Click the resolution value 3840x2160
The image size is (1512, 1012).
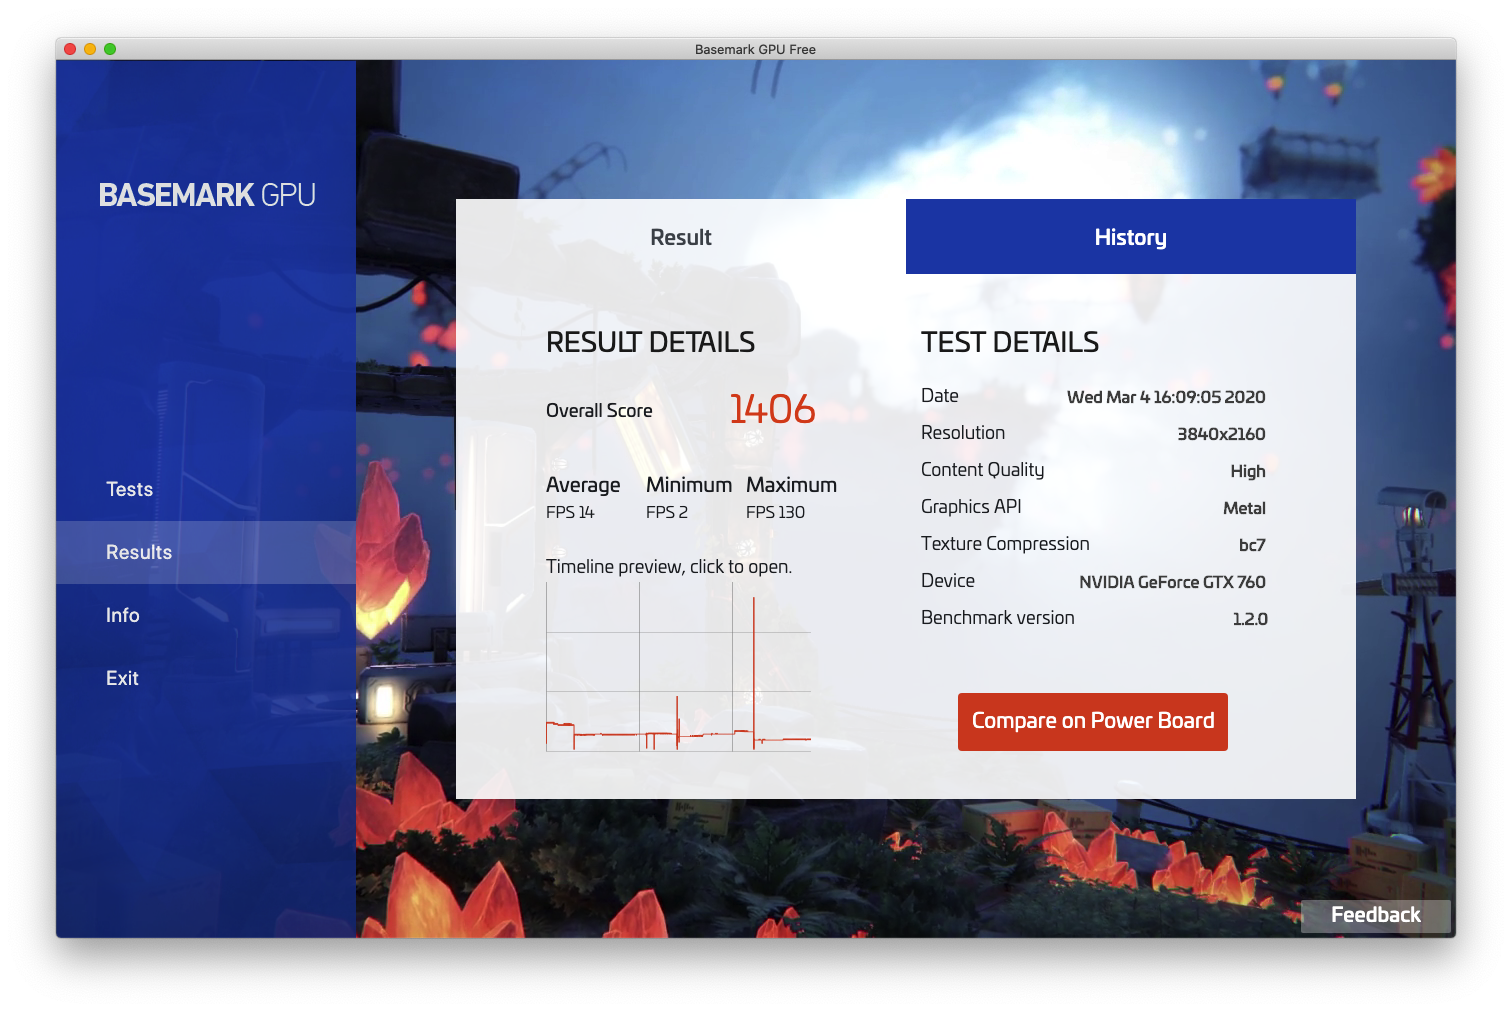(1221, 434)
